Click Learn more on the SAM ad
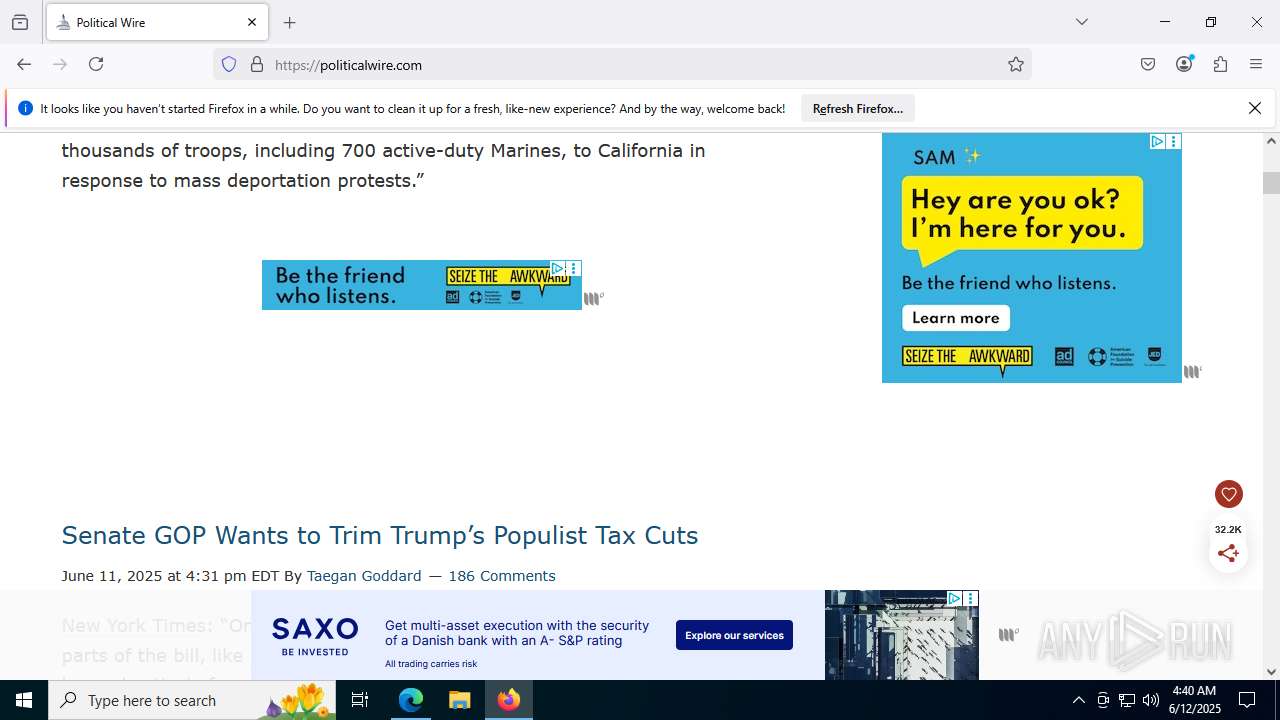Screen dimensions: 1280x720 point(957,318)
